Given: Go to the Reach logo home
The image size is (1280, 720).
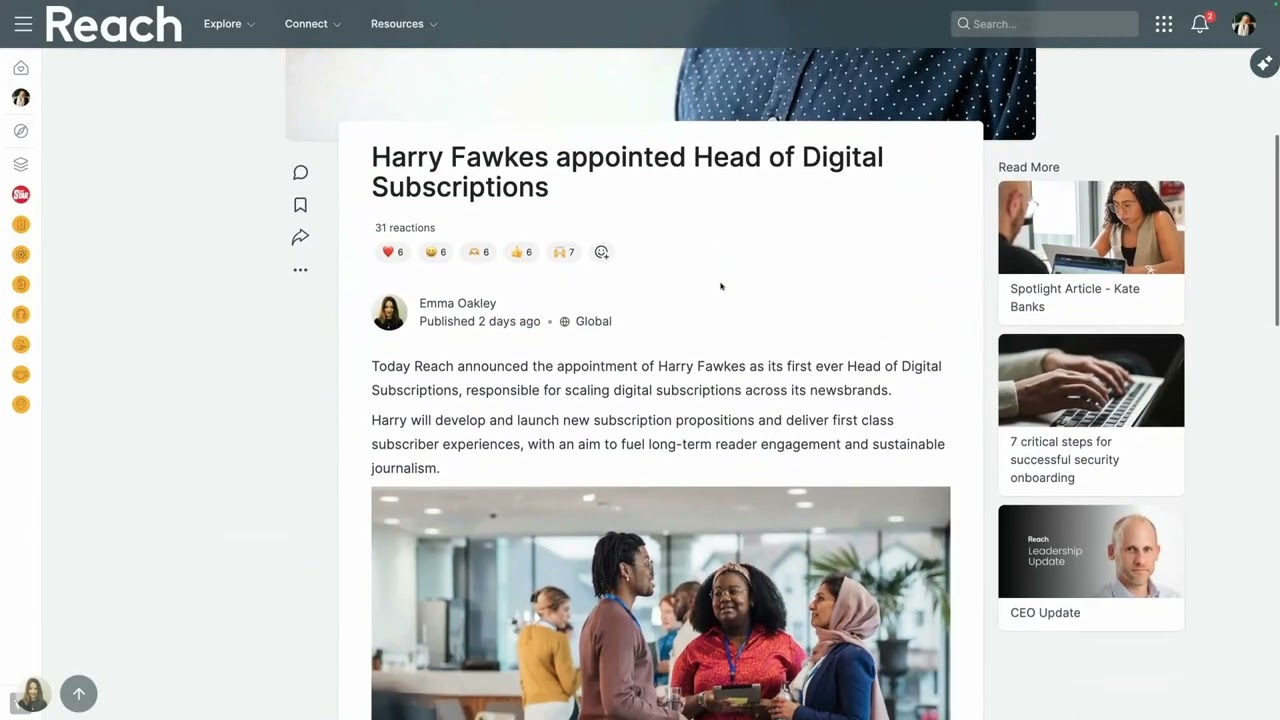Looking at the screenshot, I should [x=114, y=24].
